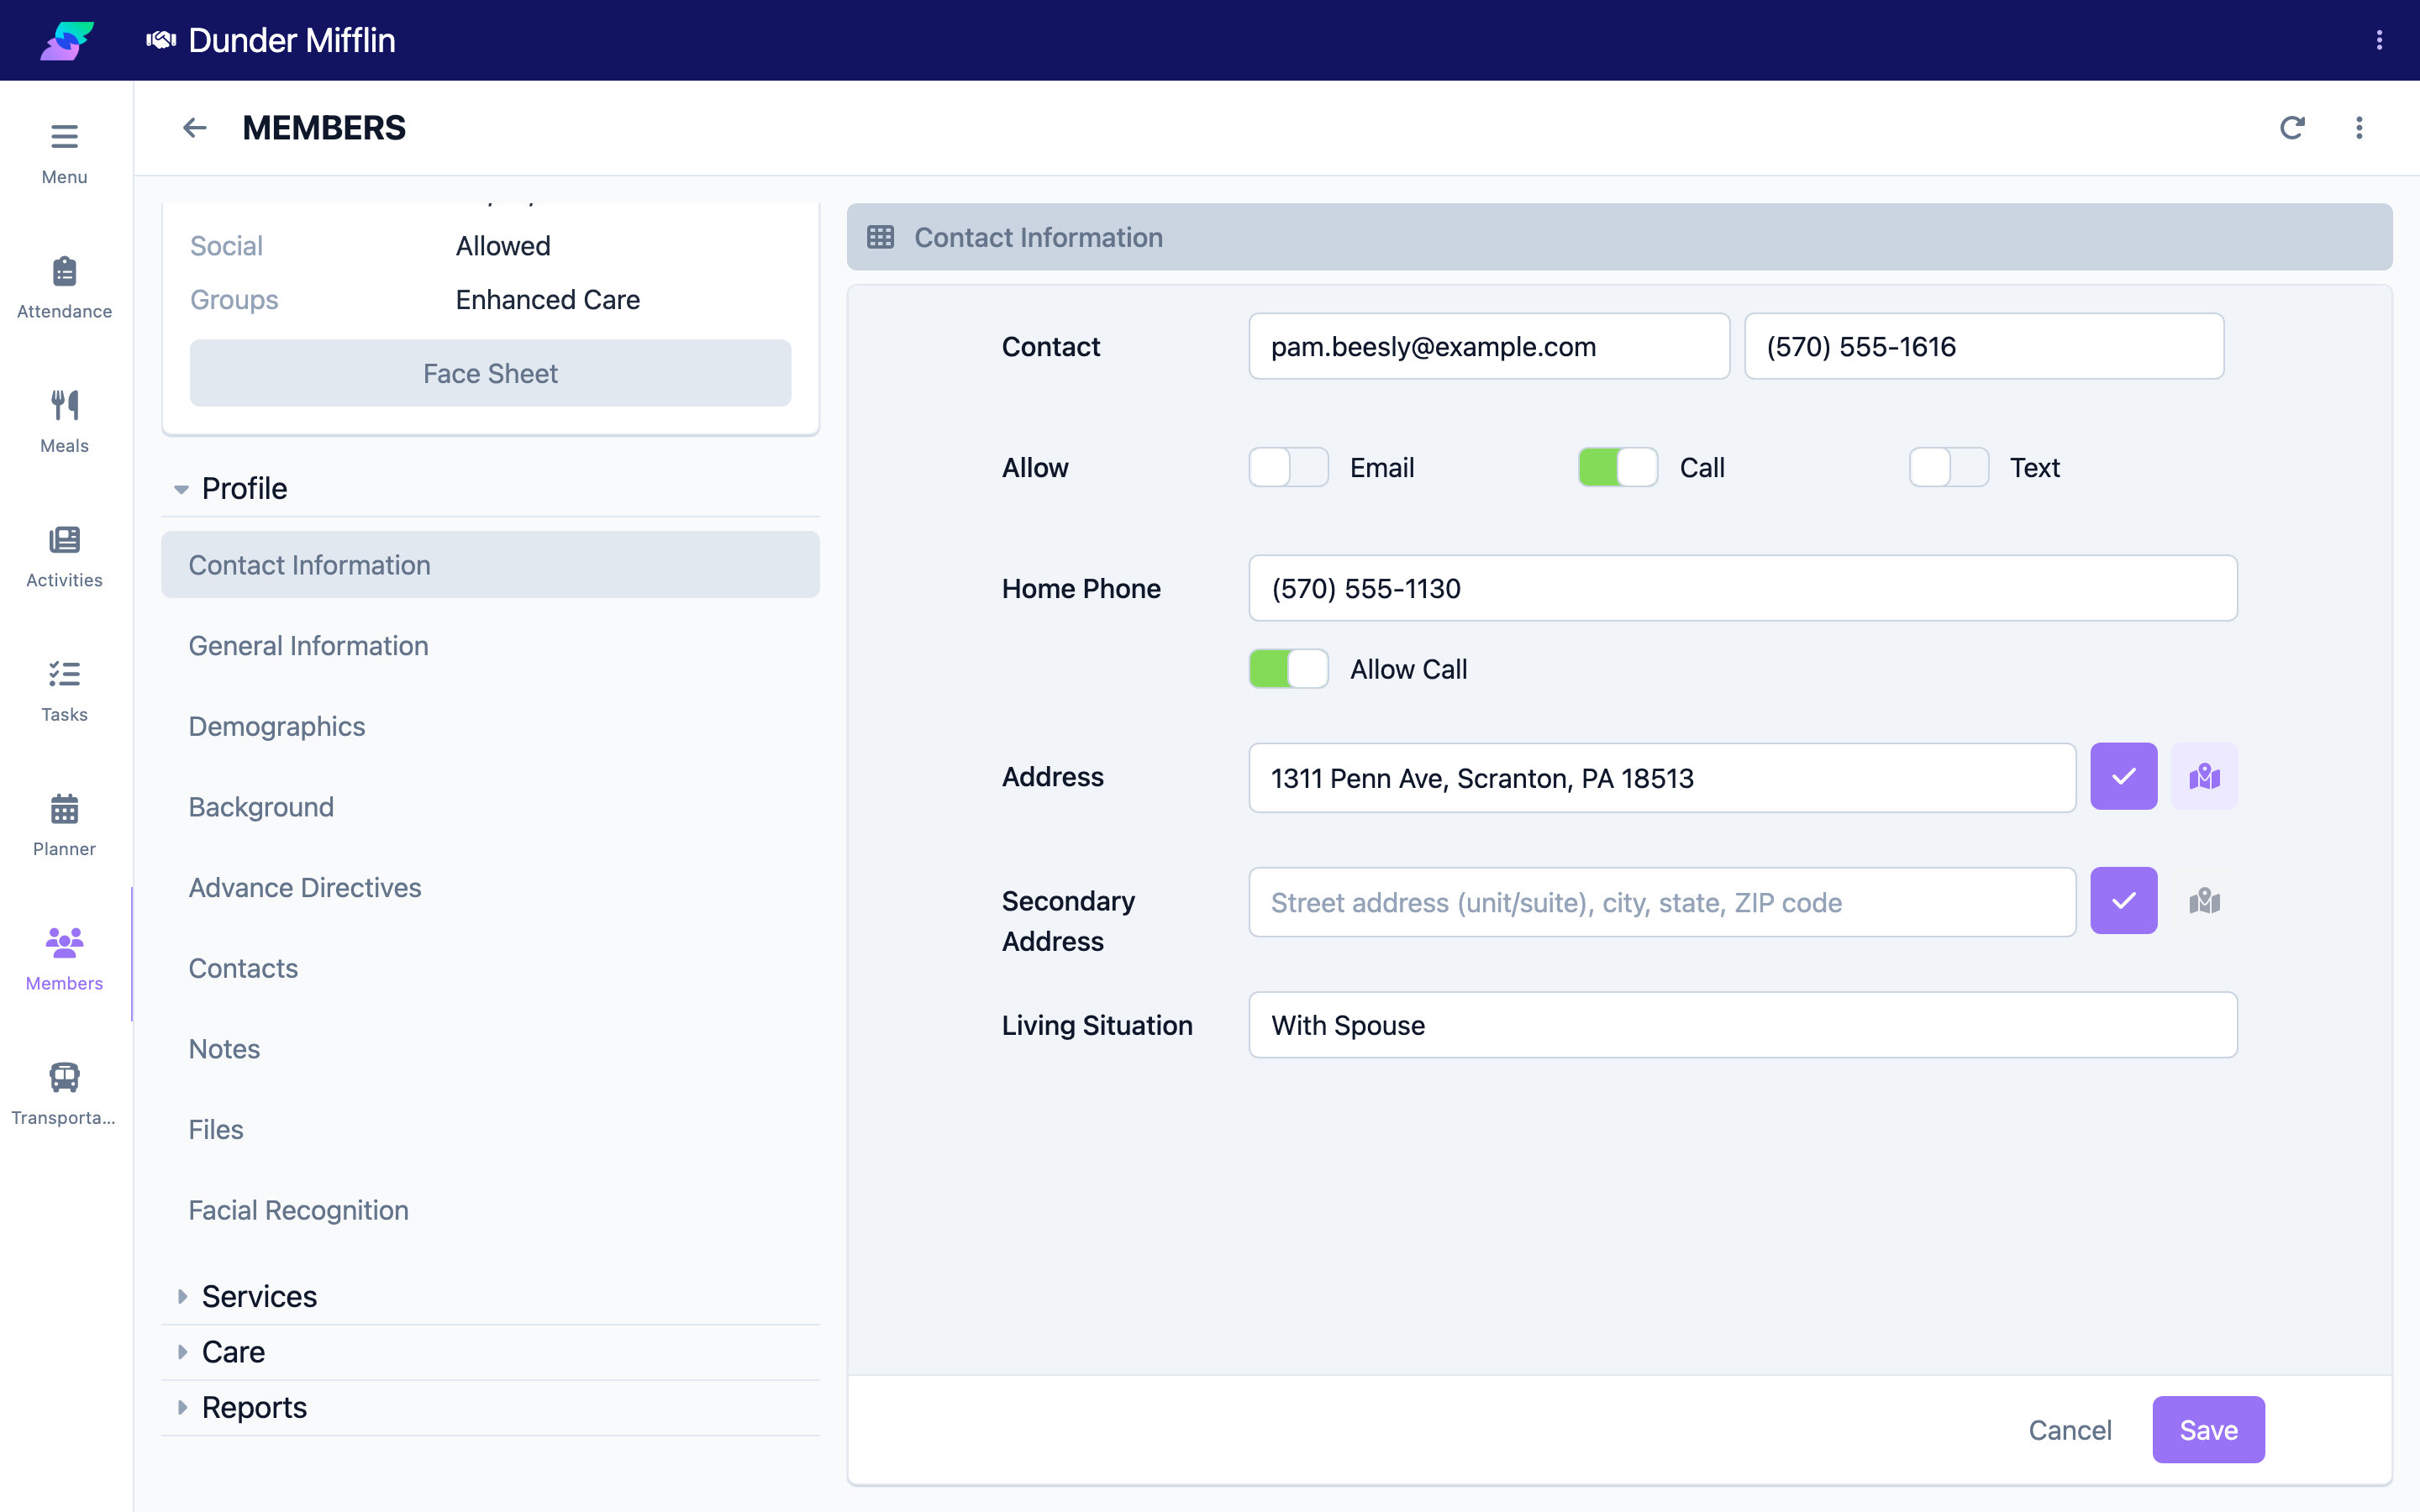The height and width of the screenshot is (1512, 2420).
Task: Click the Face Sheet button
Action: [x=490, y=373]
